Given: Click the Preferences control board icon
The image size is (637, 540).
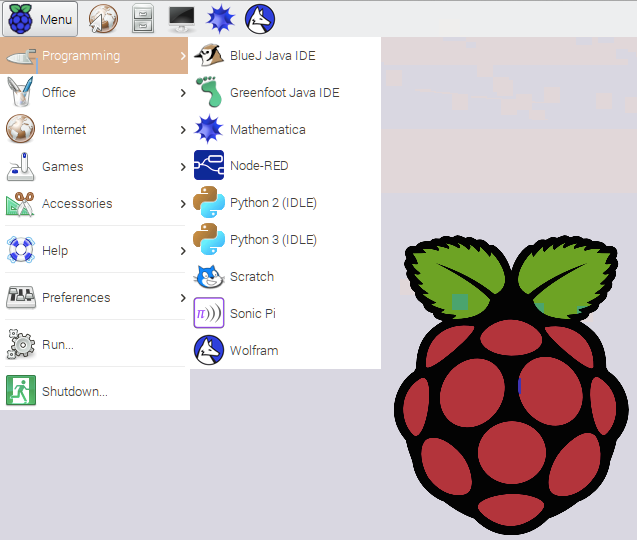Looking at the screenshot, I should pyautogui.click(x=20, y=297).
